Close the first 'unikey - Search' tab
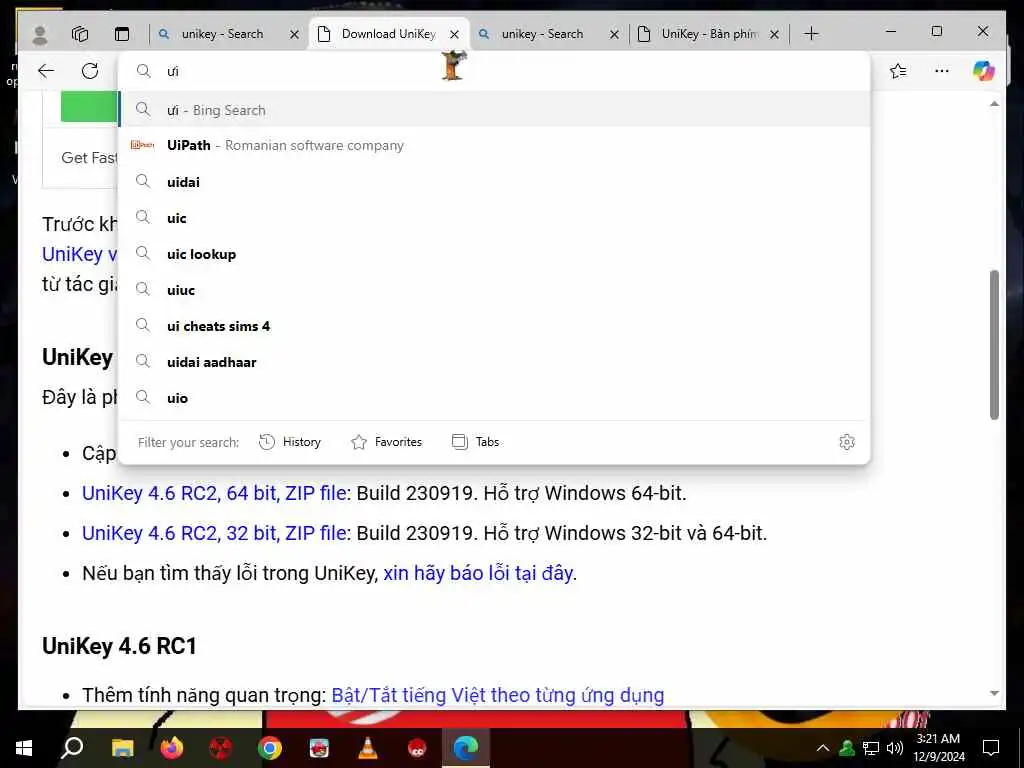This screenshot has width=1024, height=768. pos(295,35)
